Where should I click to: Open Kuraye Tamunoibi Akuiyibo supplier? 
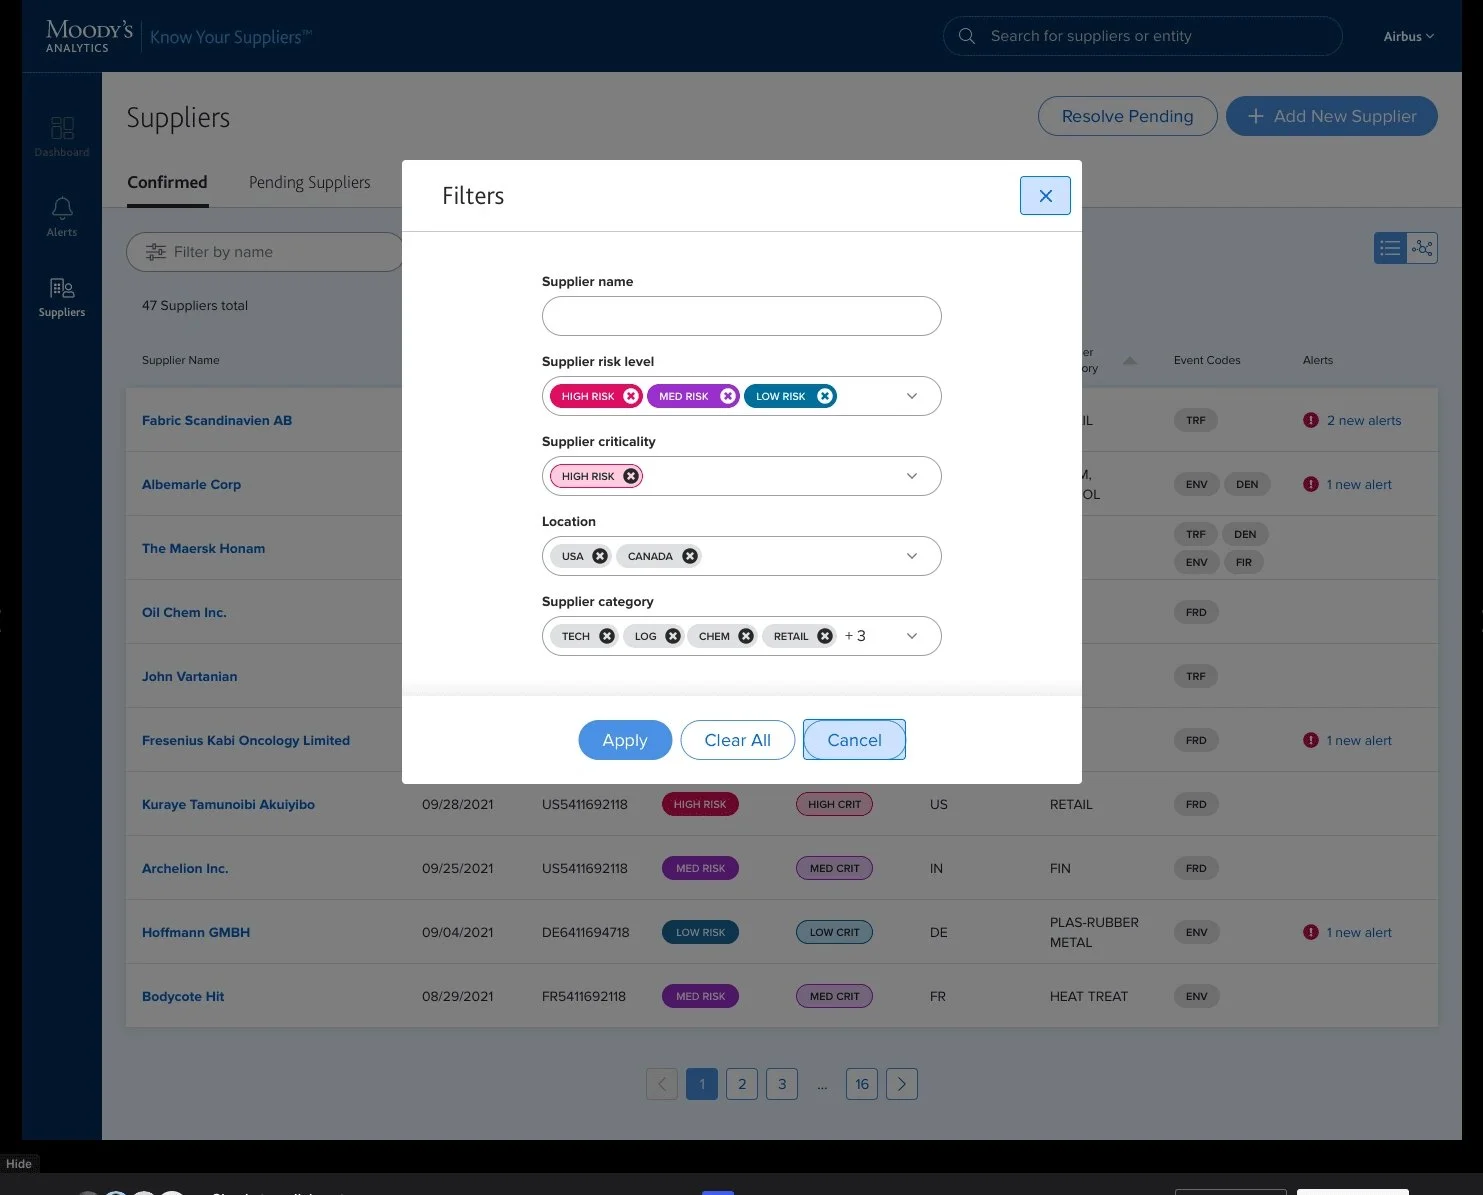point(228,804)
